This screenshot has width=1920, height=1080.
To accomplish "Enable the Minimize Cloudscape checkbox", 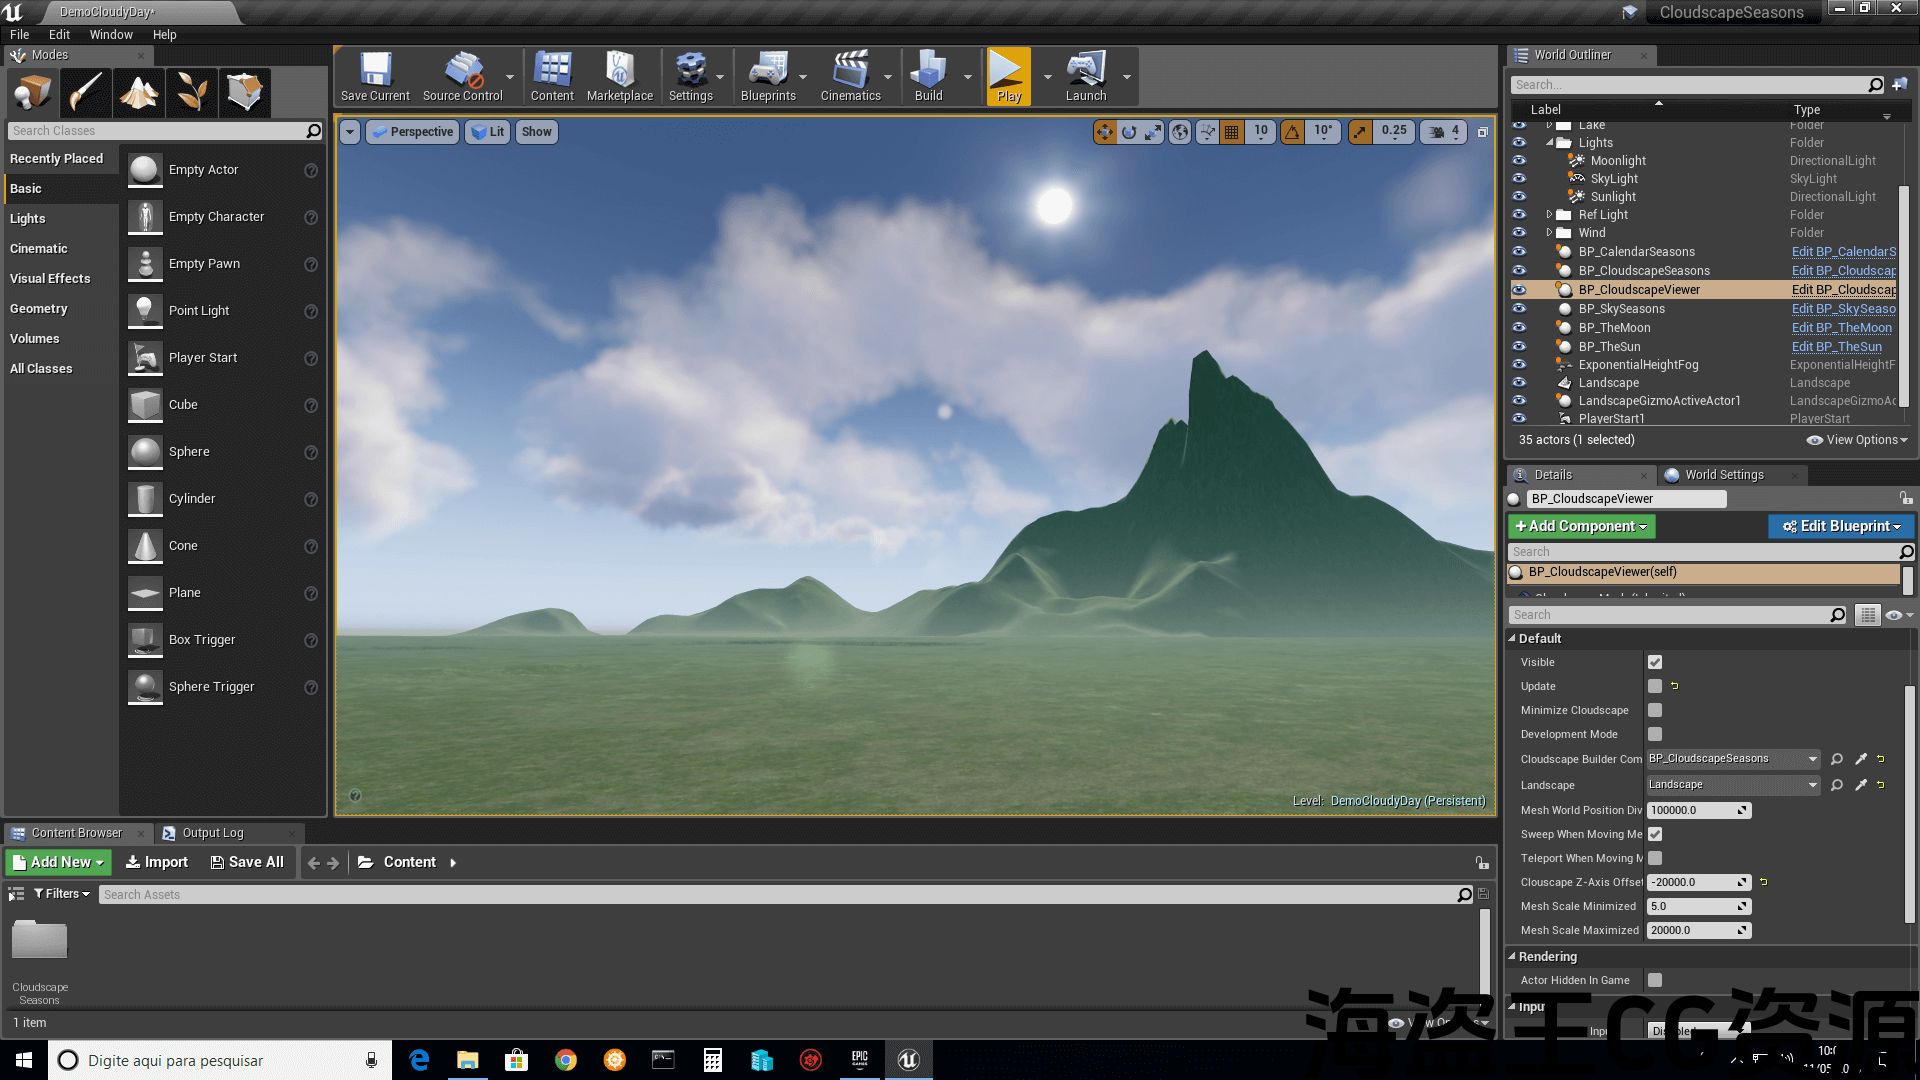I will point(1655,710).
